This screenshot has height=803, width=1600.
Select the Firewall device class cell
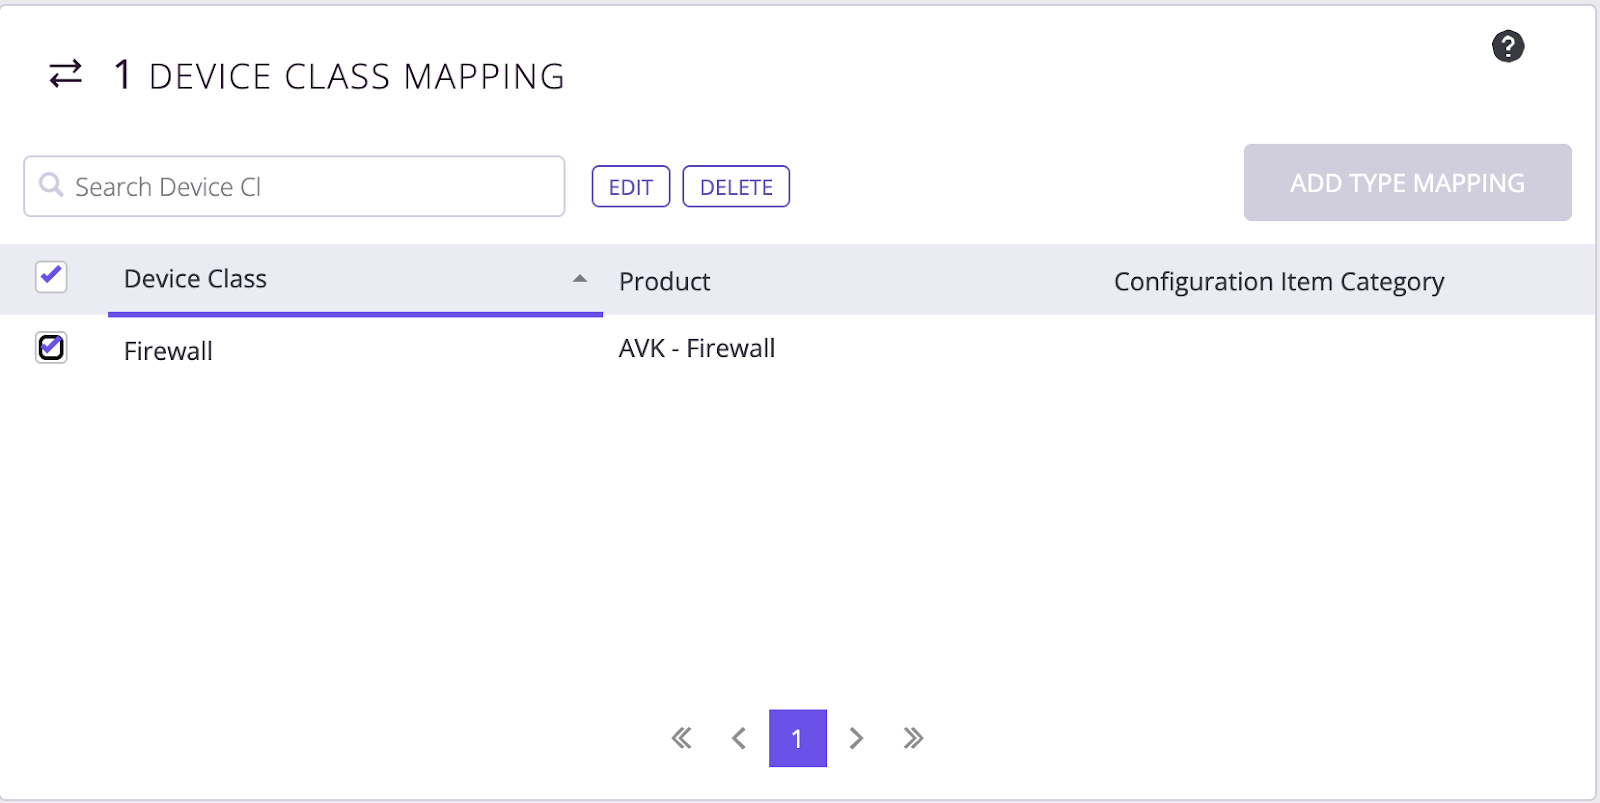coord(168,351)
